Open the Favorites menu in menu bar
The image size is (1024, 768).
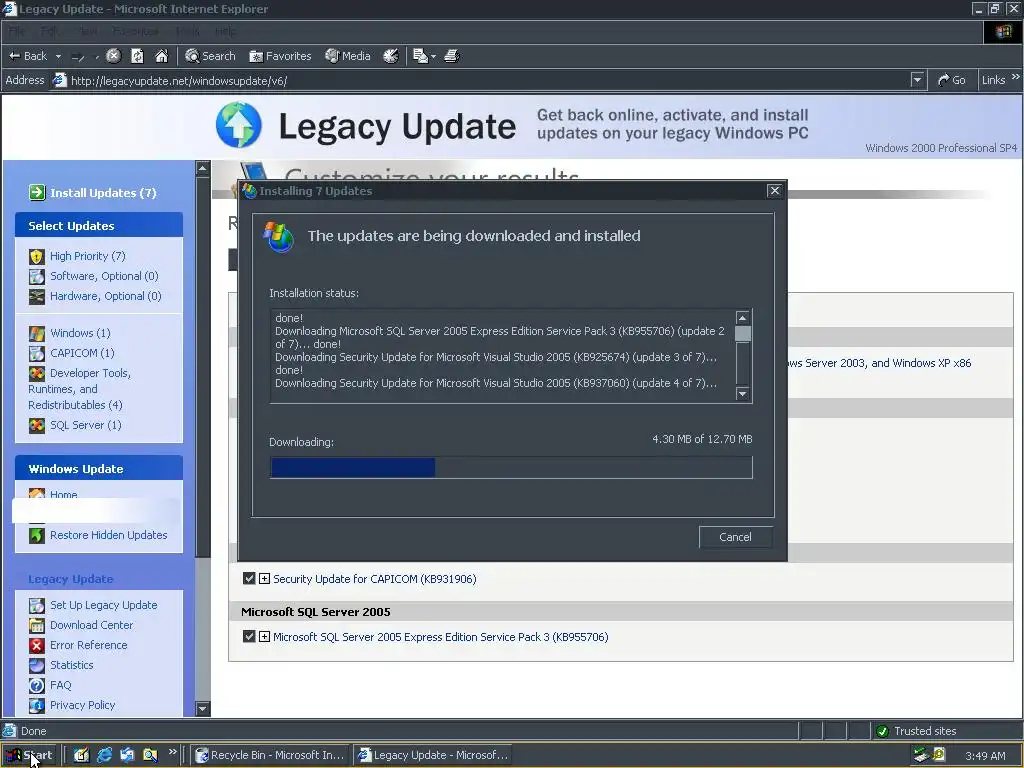click(x=135, y=31)
